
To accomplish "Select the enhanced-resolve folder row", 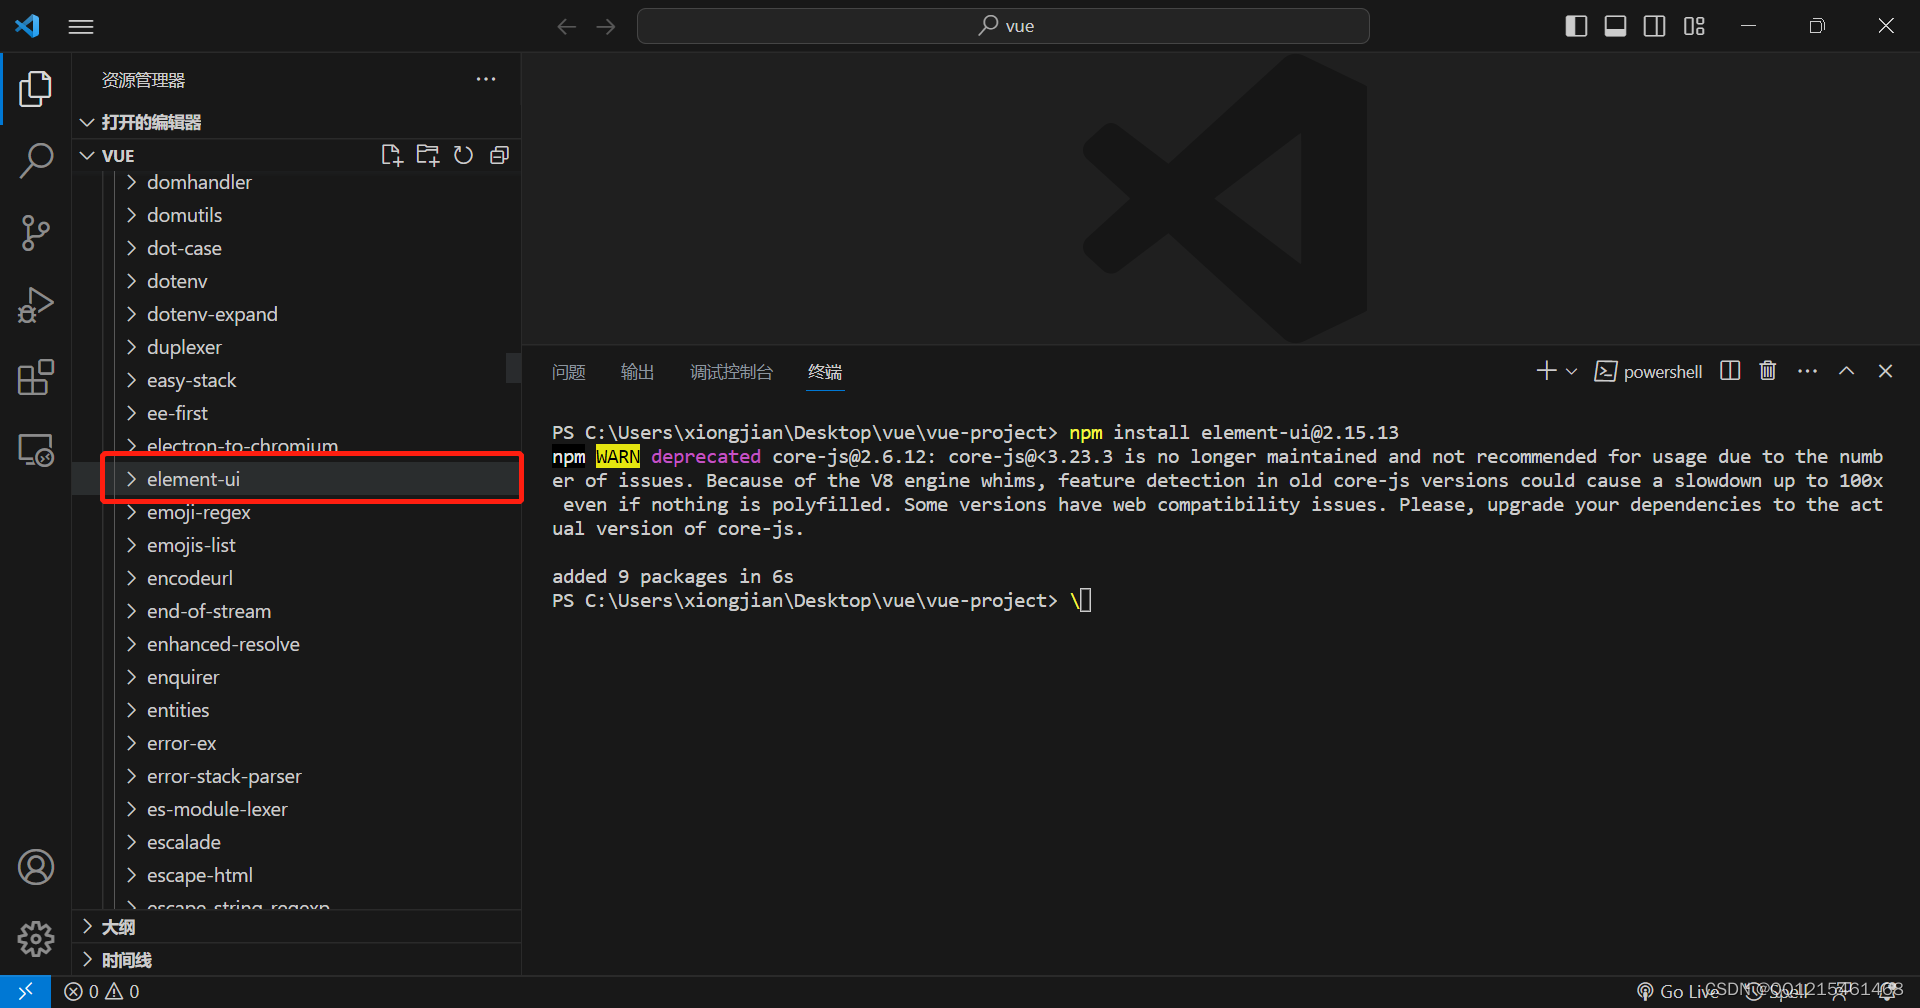I will click(x=296, y=644).
